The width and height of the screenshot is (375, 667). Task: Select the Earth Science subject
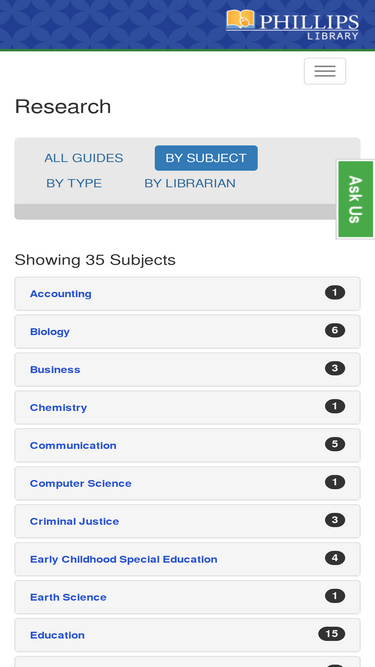(x=68, y=597)
